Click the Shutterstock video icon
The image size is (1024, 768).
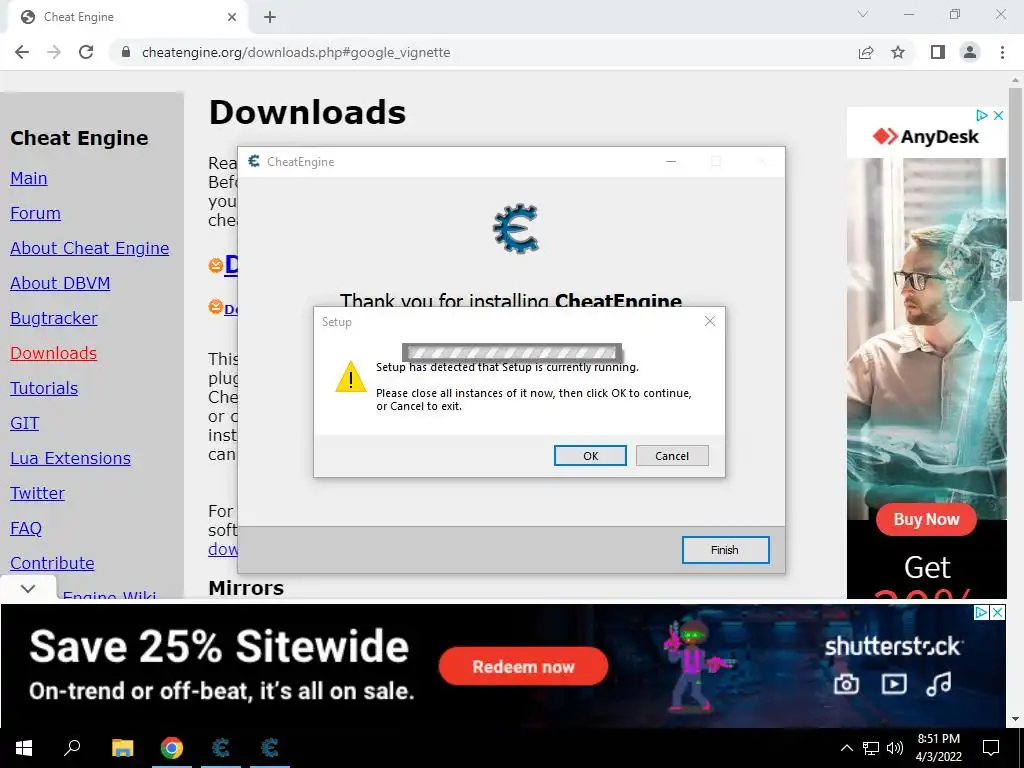(x=893, y=684)
